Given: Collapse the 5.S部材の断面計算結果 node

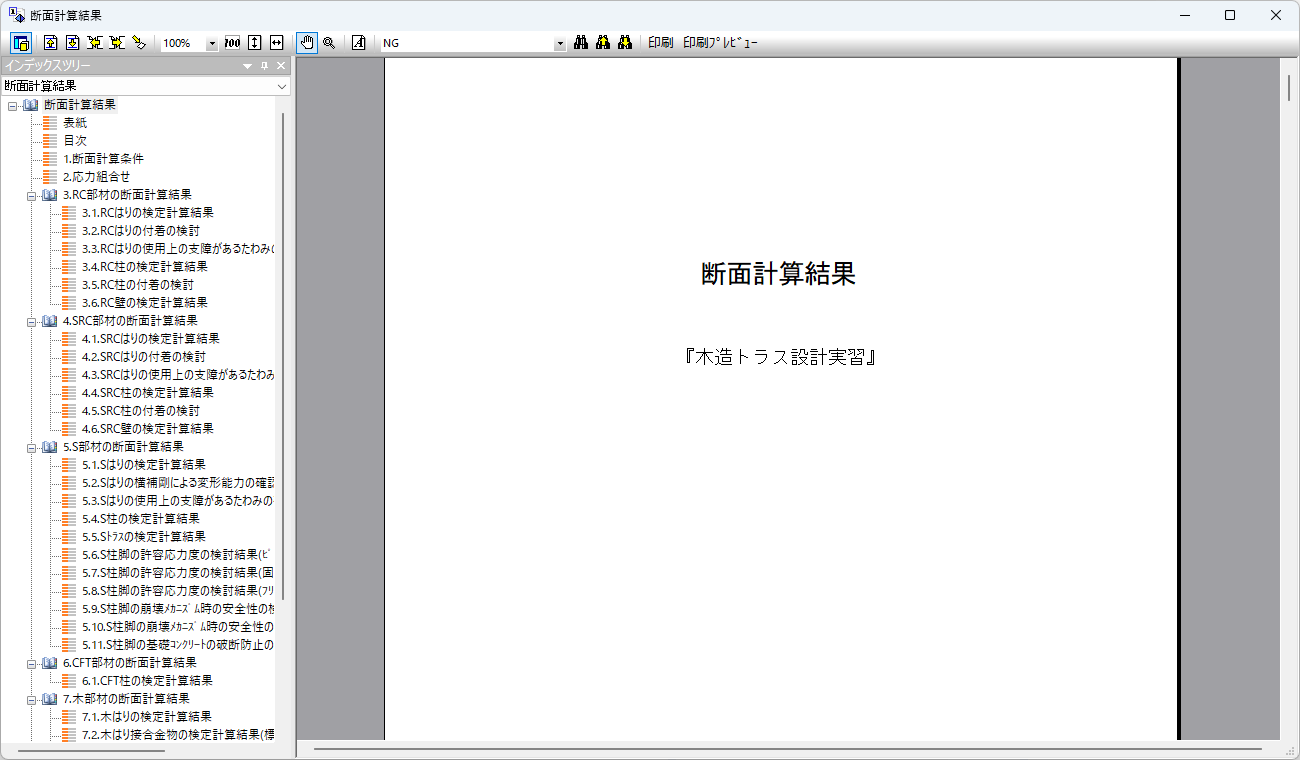Looking at the screenshot, I should tap(31, 447).
